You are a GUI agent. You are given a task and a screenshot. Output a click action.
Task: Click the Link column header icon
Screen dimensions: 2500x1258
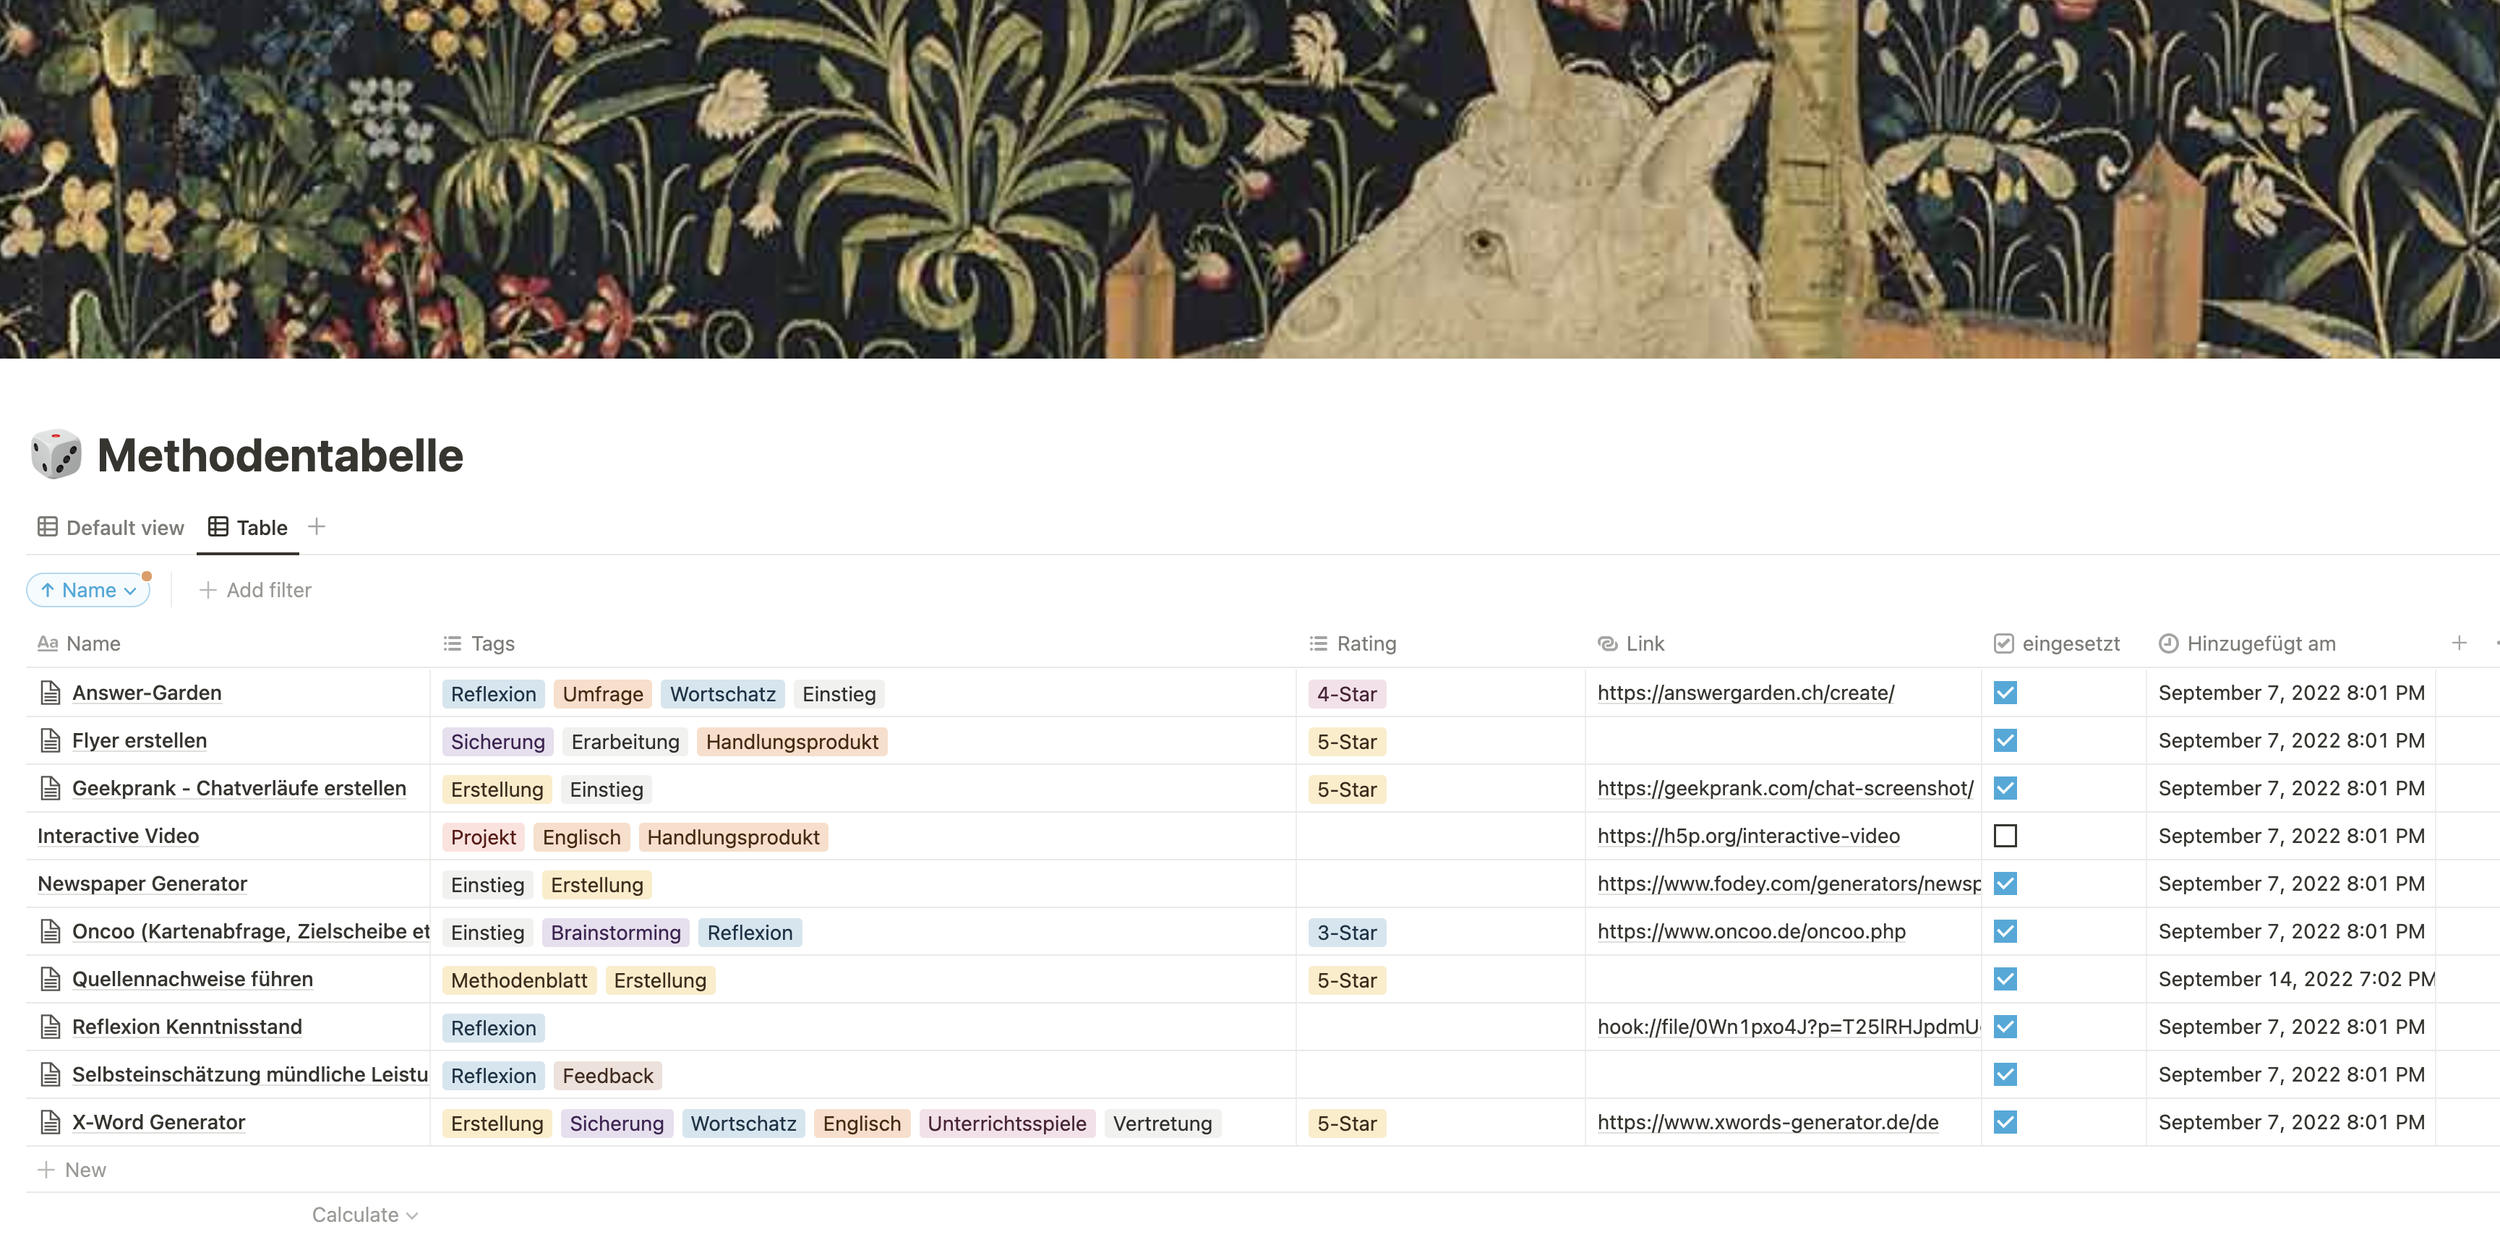point(1607,644)
